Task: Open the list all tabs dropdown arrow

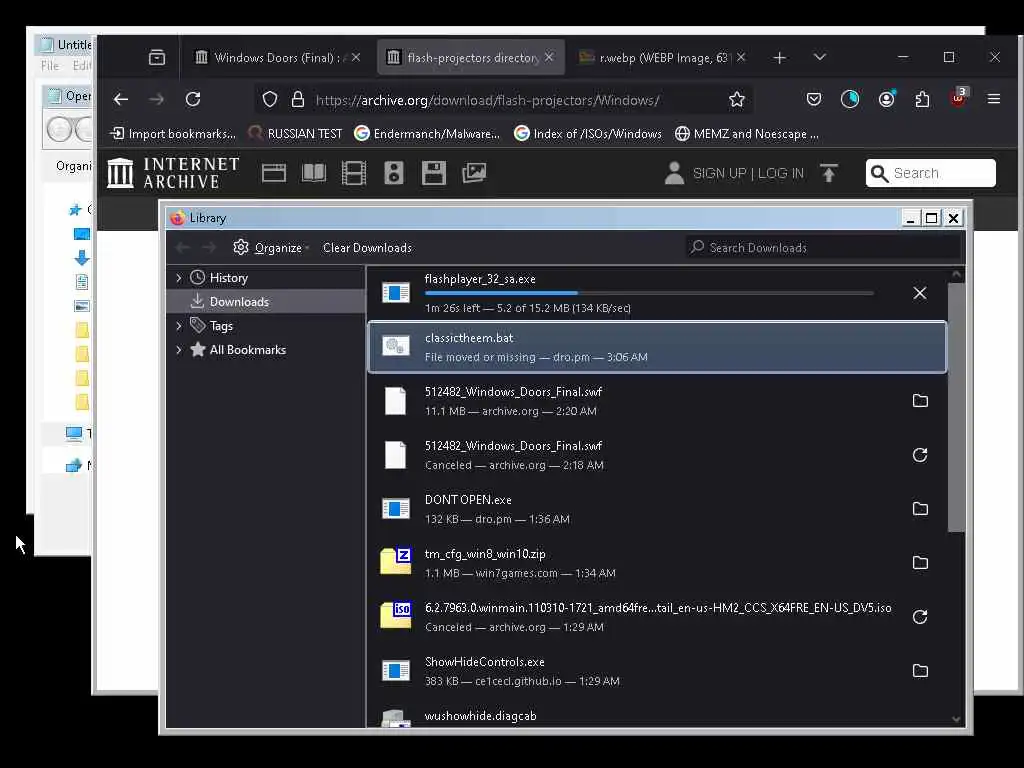Action: [820, 57]
